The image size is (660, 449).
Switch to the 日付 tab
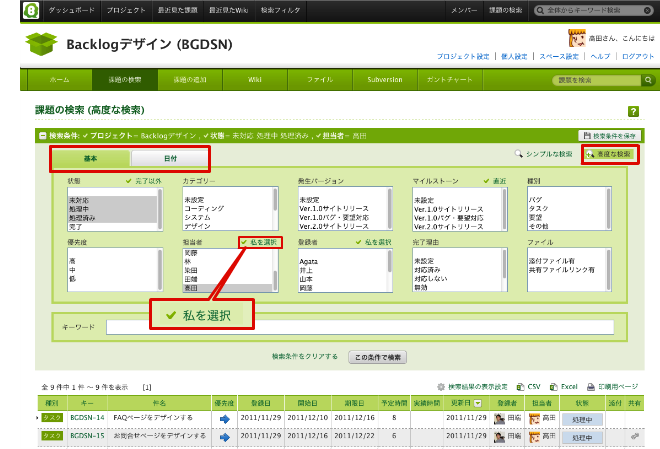pyautogui.click(x=170, y=159)
